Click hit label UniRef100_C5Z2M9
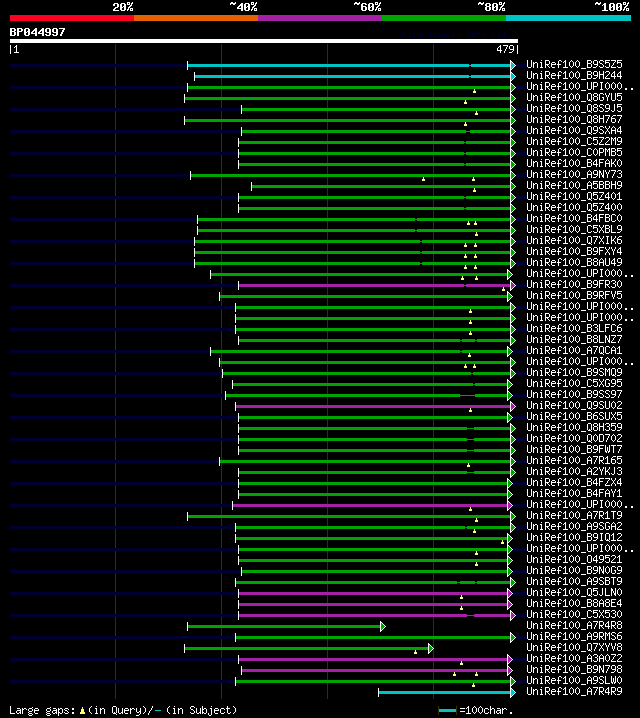The width and height of the screenshot is (640, 718). pyautogui.click(x=574, y=141)
